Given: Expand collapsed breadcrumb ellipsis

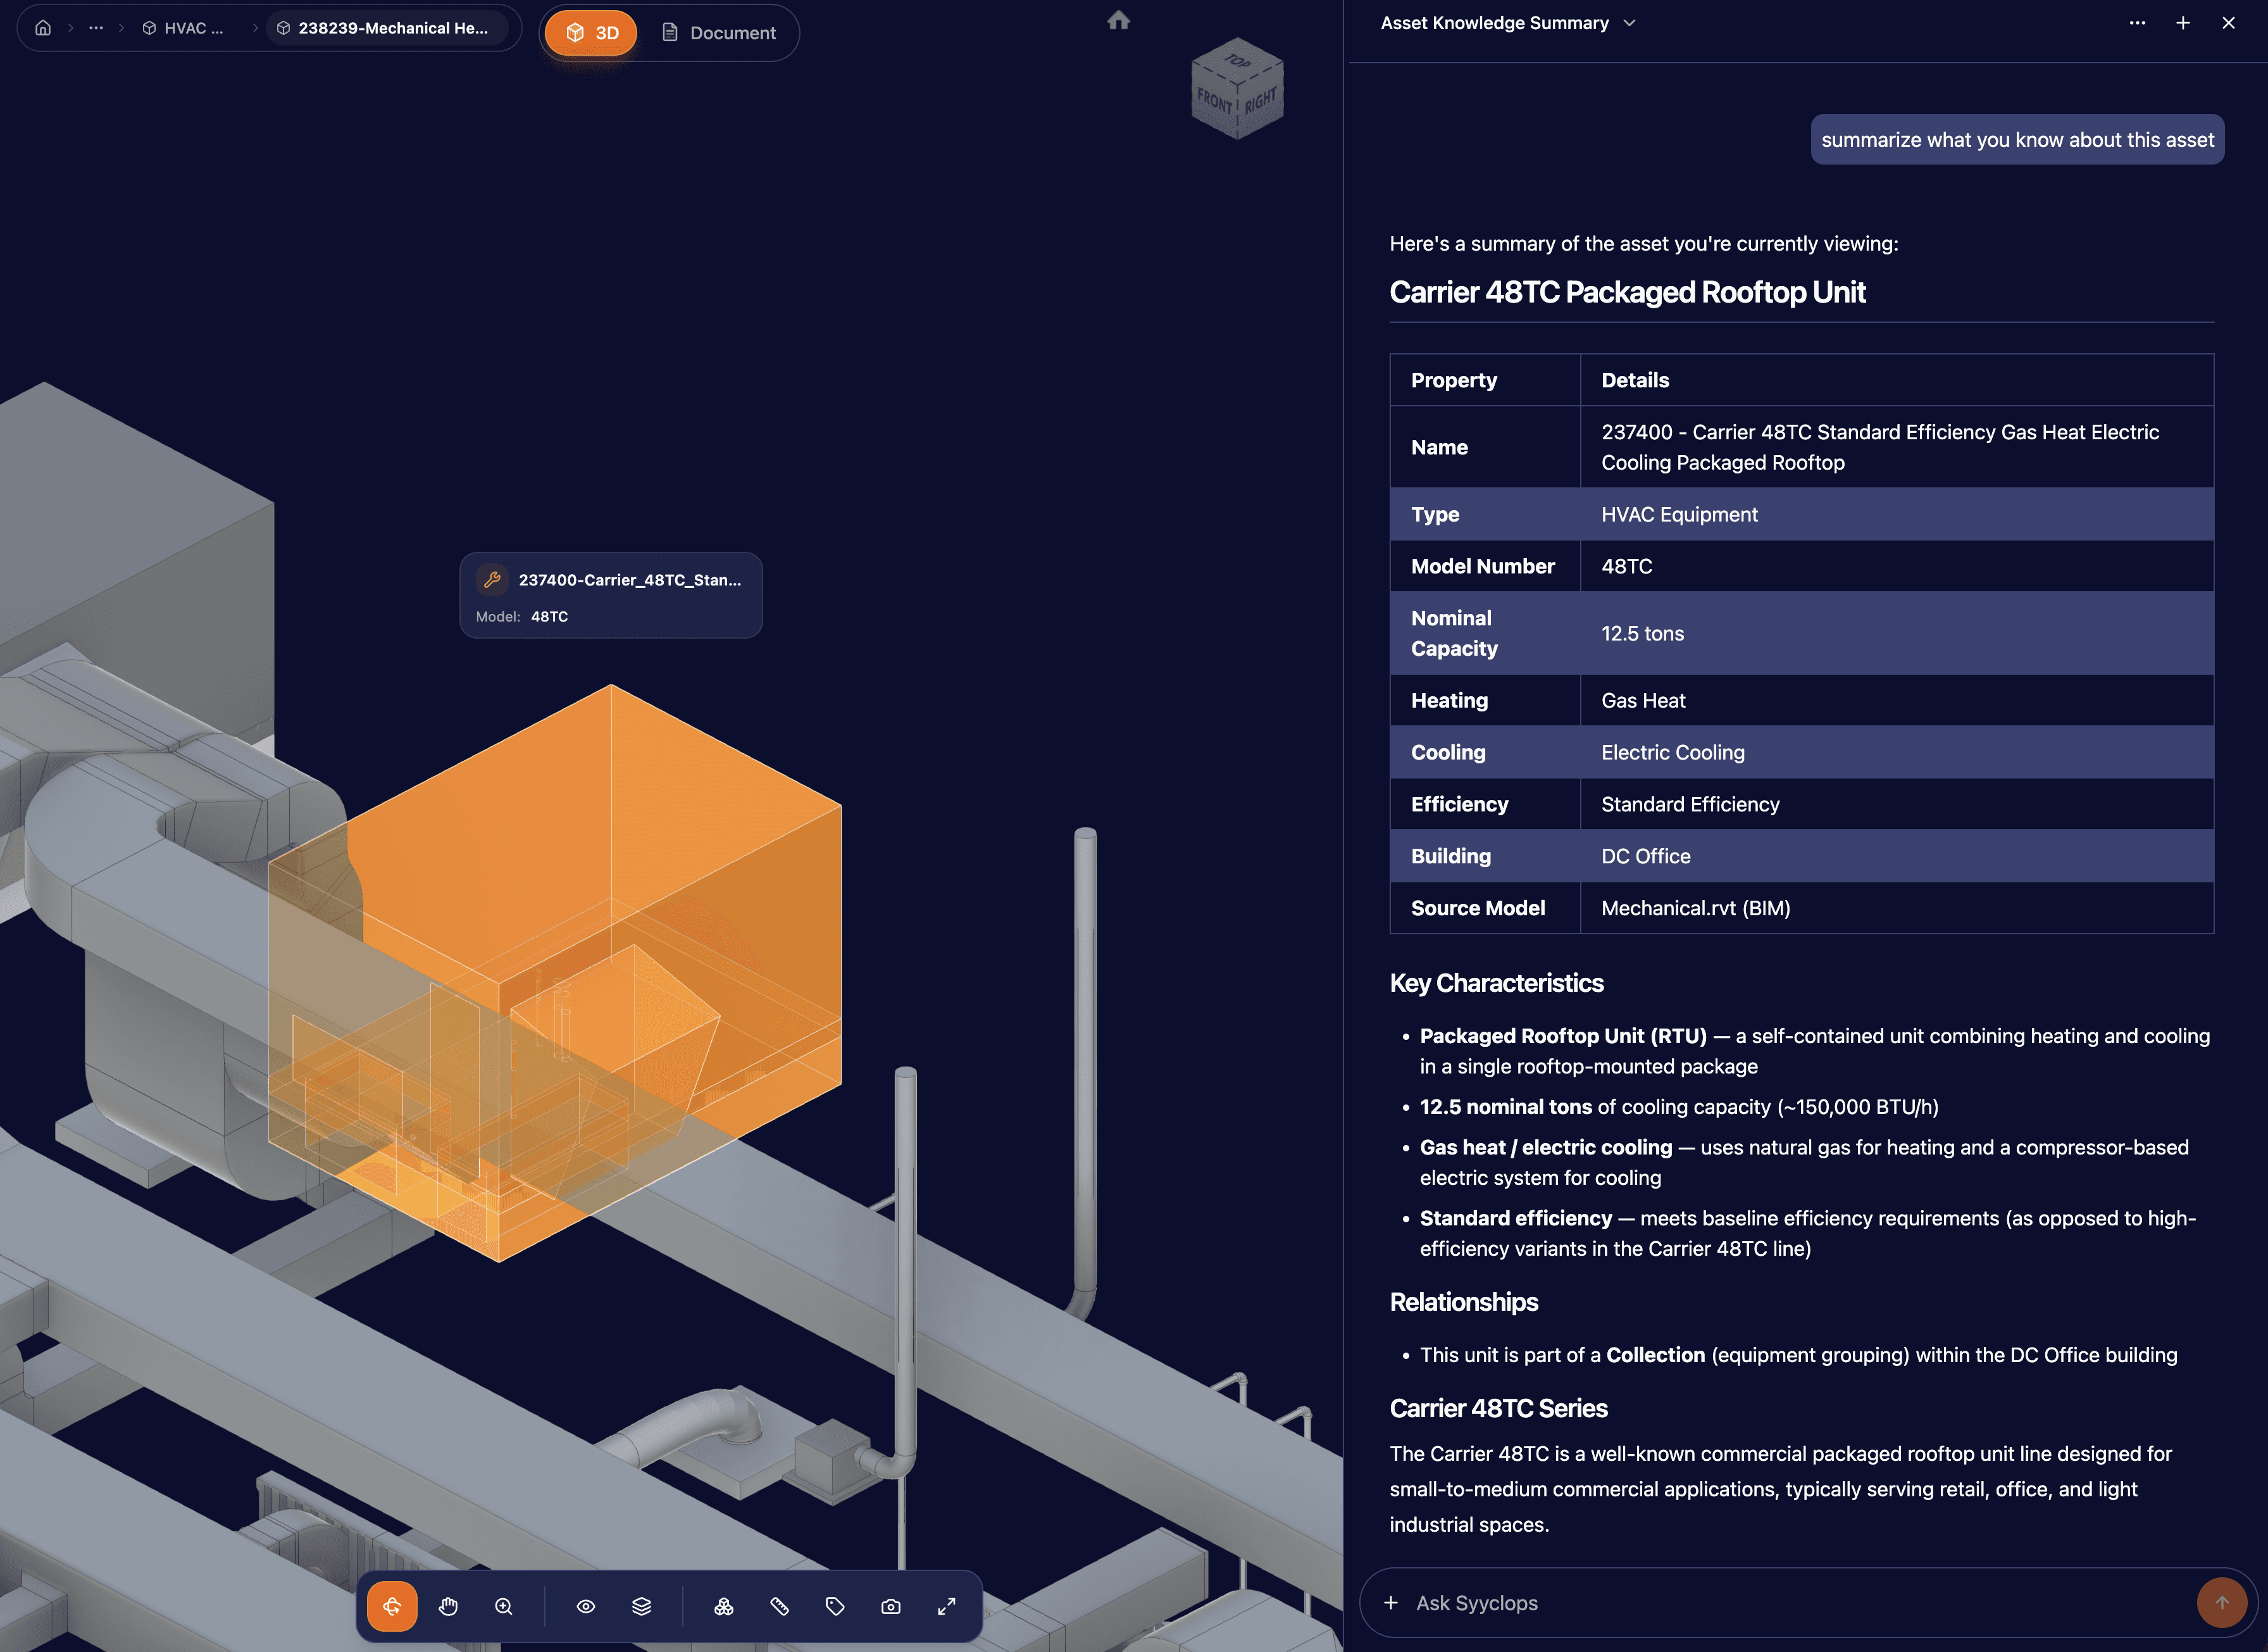Looking at the screenshot, I should [96, 28].
